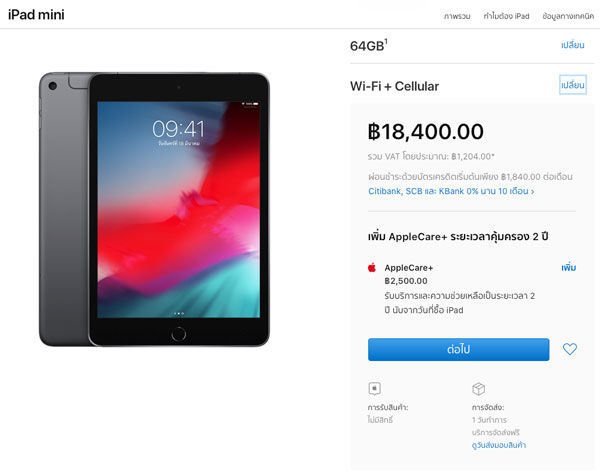Click the 64GB storage label
The width and height of the screenshot is (600, 475).
click(368, 46)
